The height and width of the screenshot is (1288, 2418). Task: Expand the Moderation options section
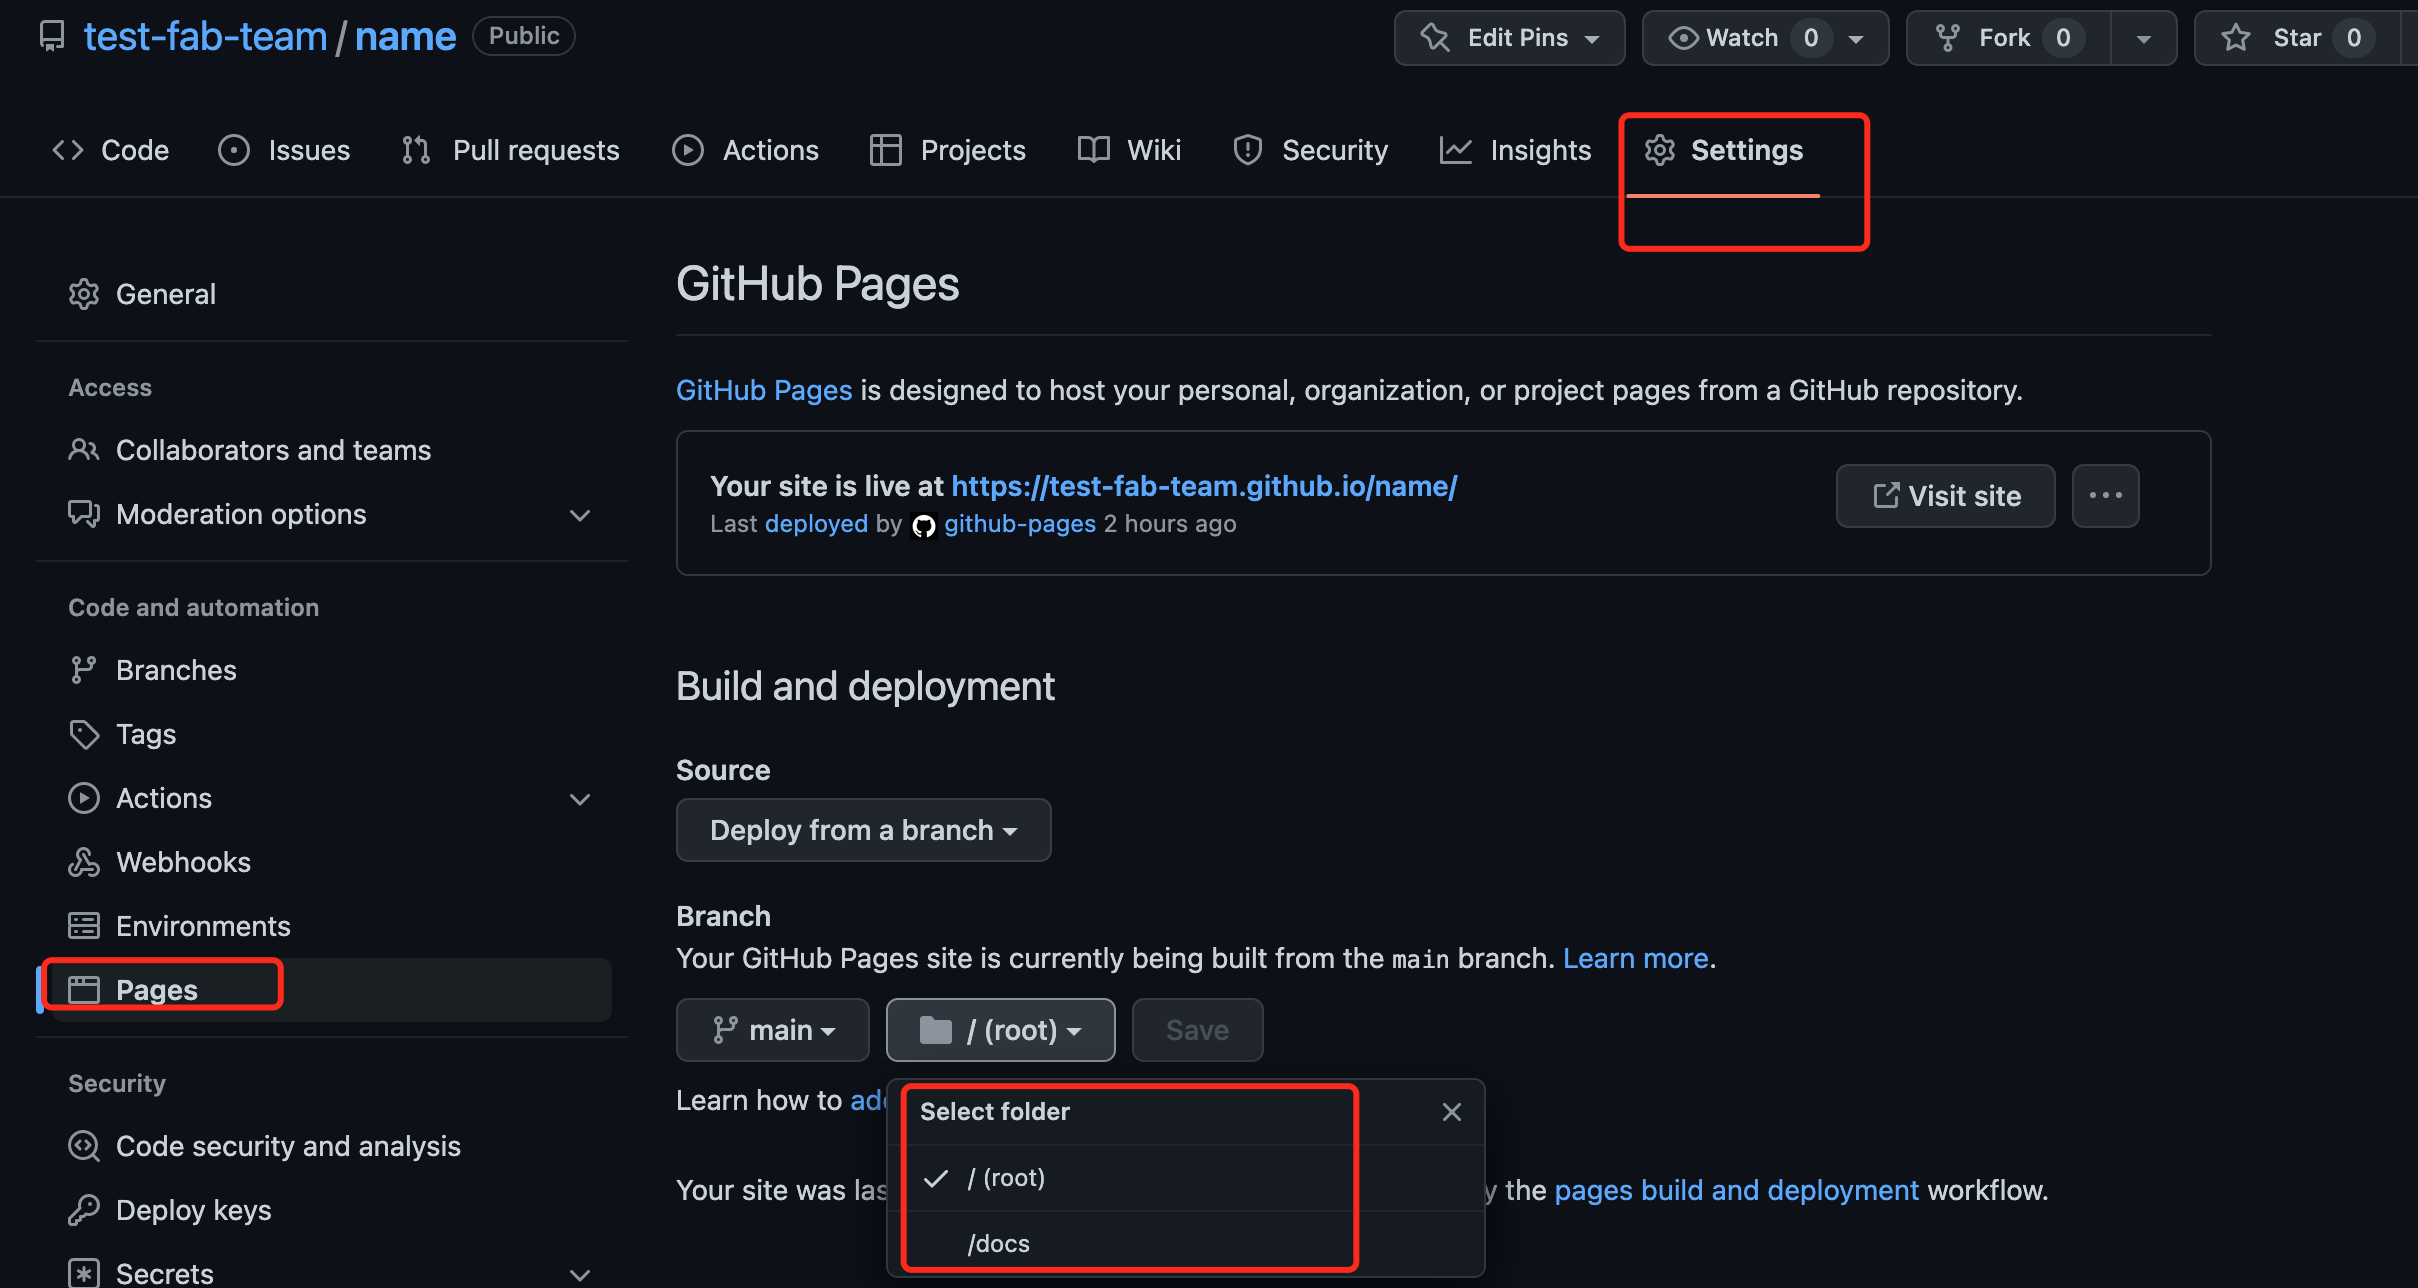[580, 515]
